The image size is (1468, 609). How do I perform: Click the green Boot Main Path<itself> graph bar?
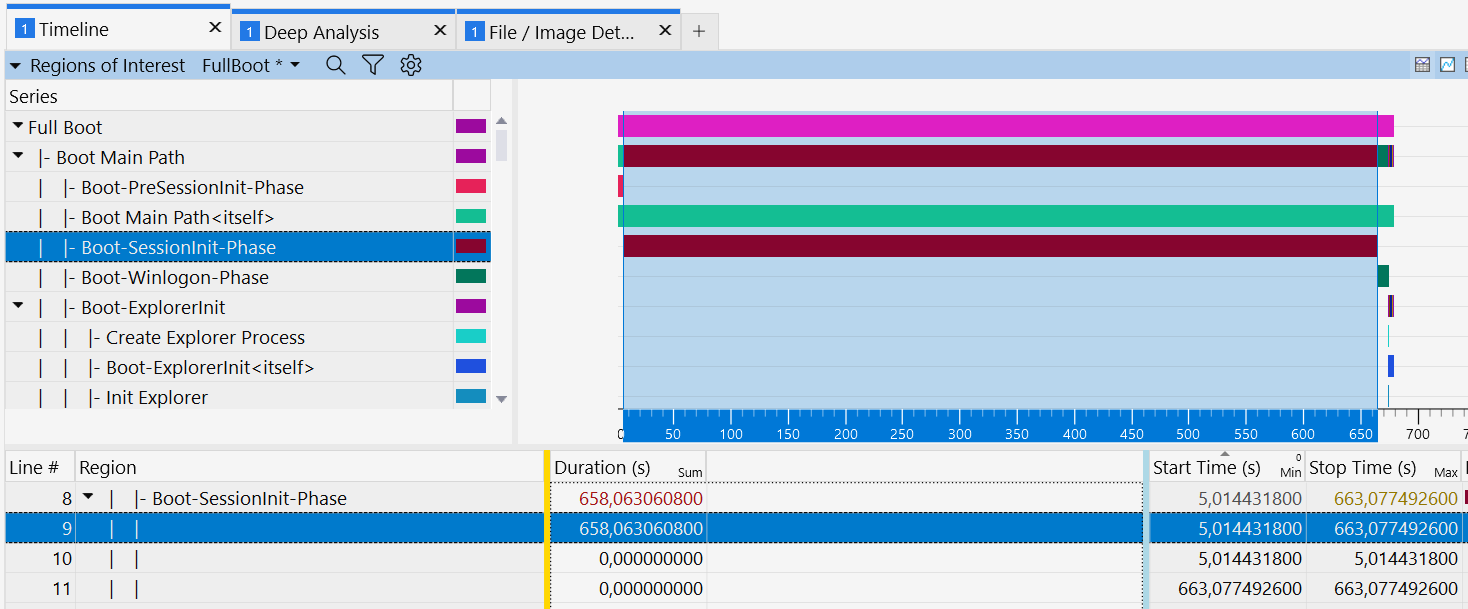coord(1005,216)
